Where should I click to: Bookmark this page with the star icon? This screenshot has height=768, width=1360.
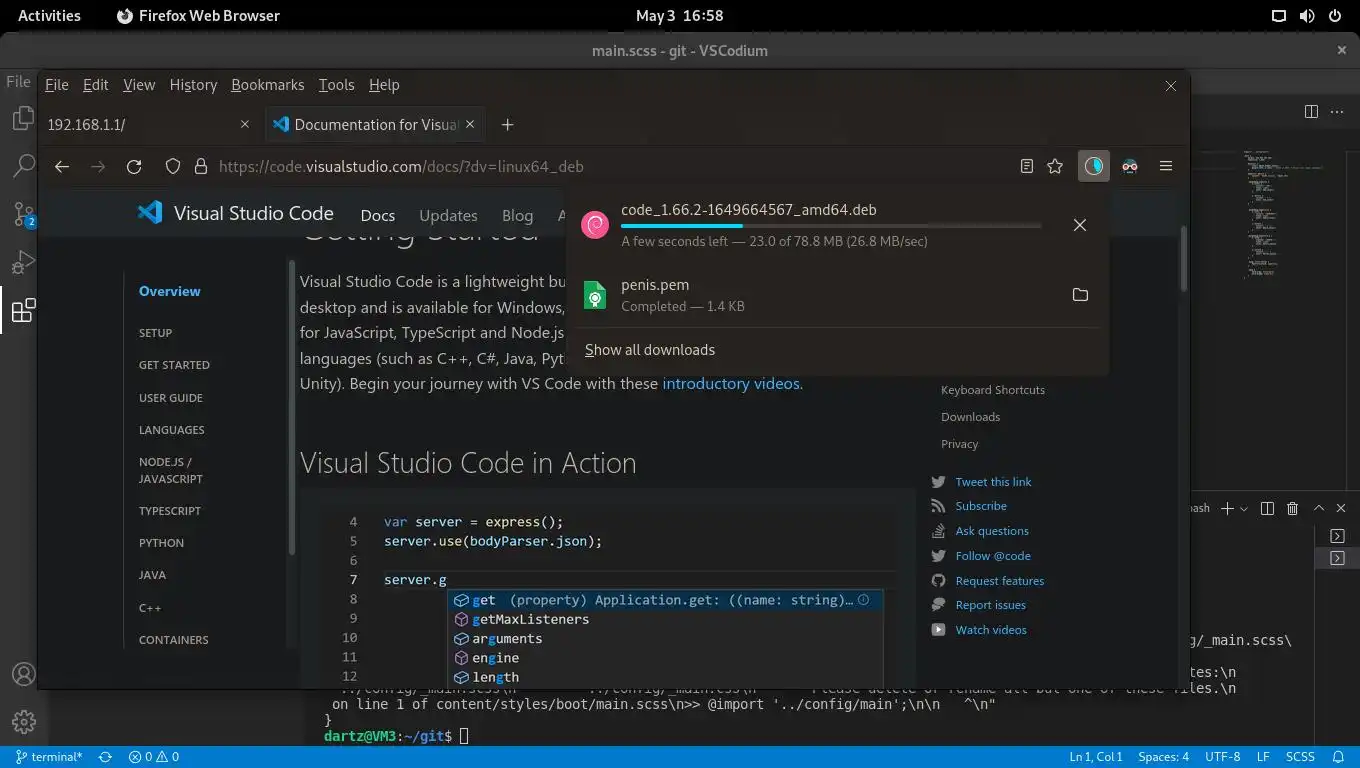(x=1055, y=166)
